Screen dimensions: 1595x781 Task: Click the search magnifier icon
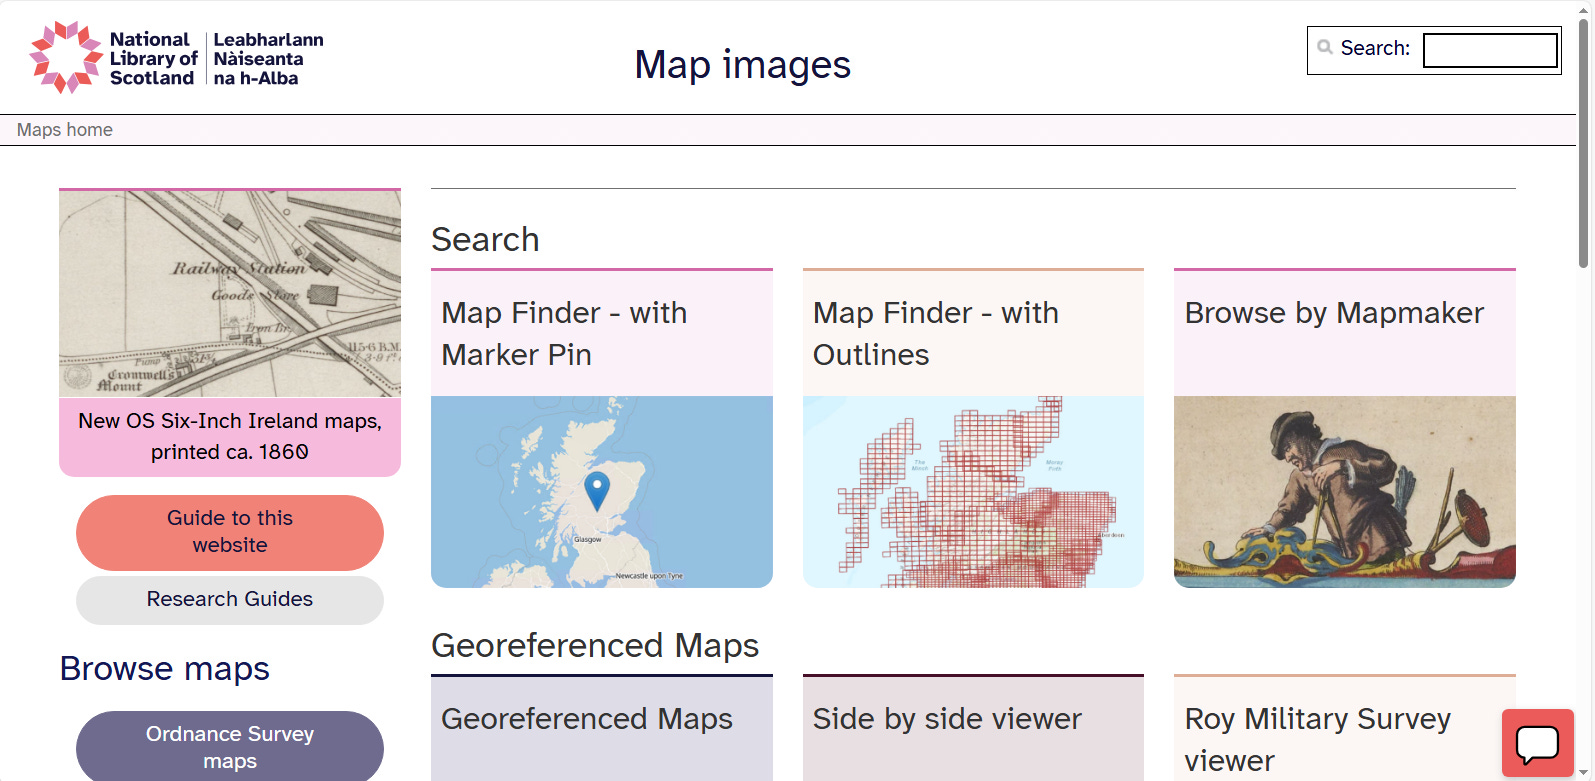pos(1325,47)
